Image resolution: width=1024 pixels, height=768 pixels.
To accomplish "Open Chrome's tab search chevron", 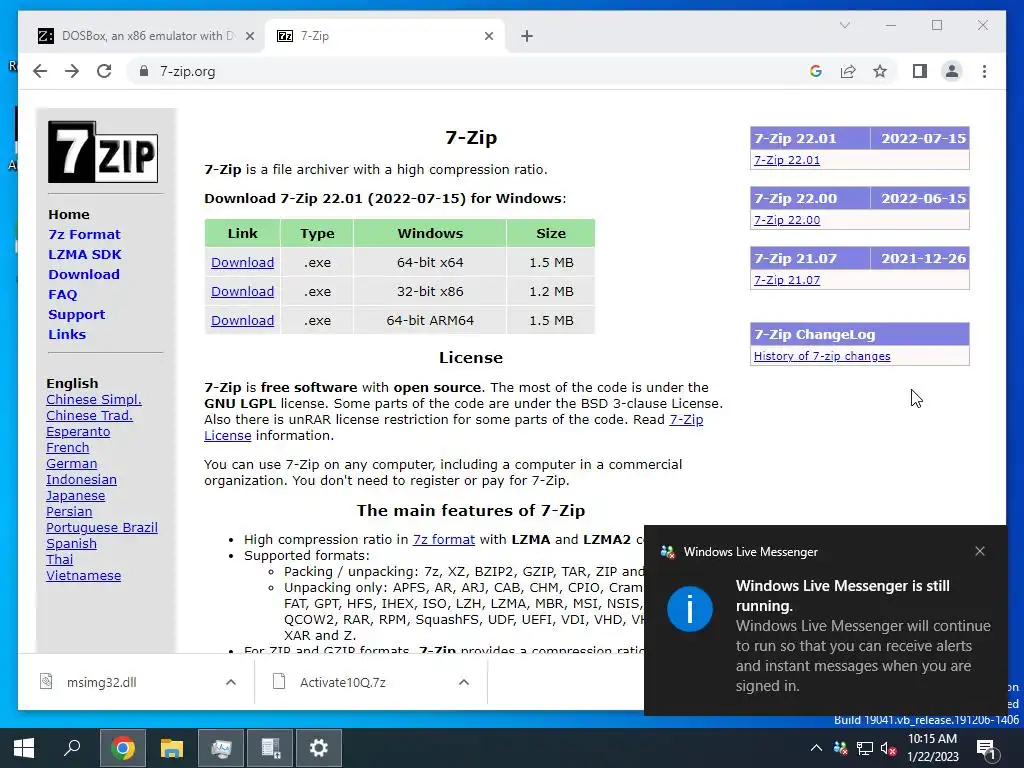I will click(x=844, y=25).
